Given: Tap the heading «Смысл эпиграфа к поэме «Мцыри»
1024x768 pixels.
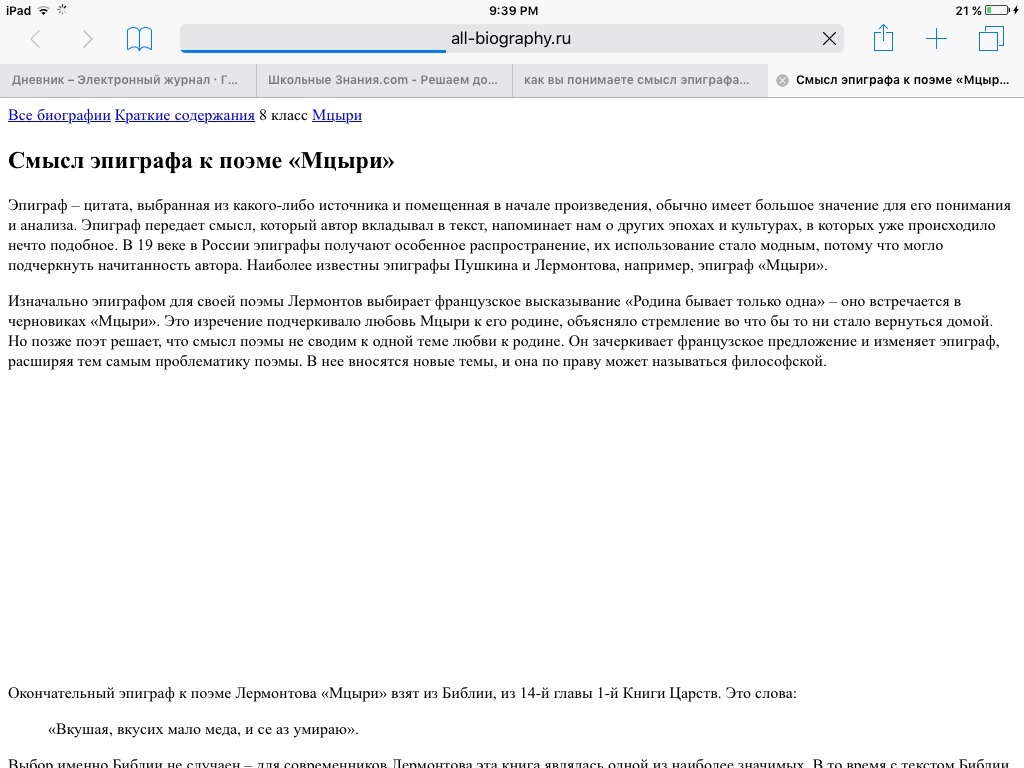Looking at the screenshot, I should coord(201,161).
